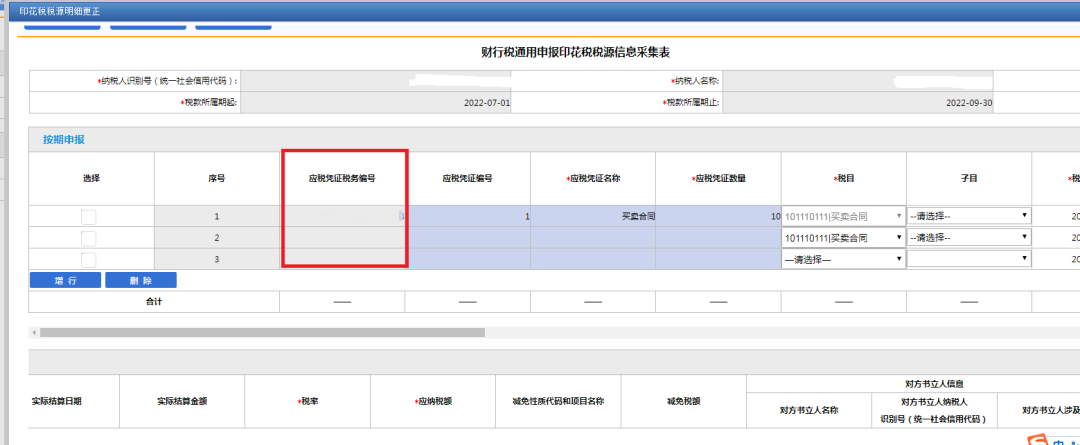Click the sequence number 1 cell

tap(217, 216)
